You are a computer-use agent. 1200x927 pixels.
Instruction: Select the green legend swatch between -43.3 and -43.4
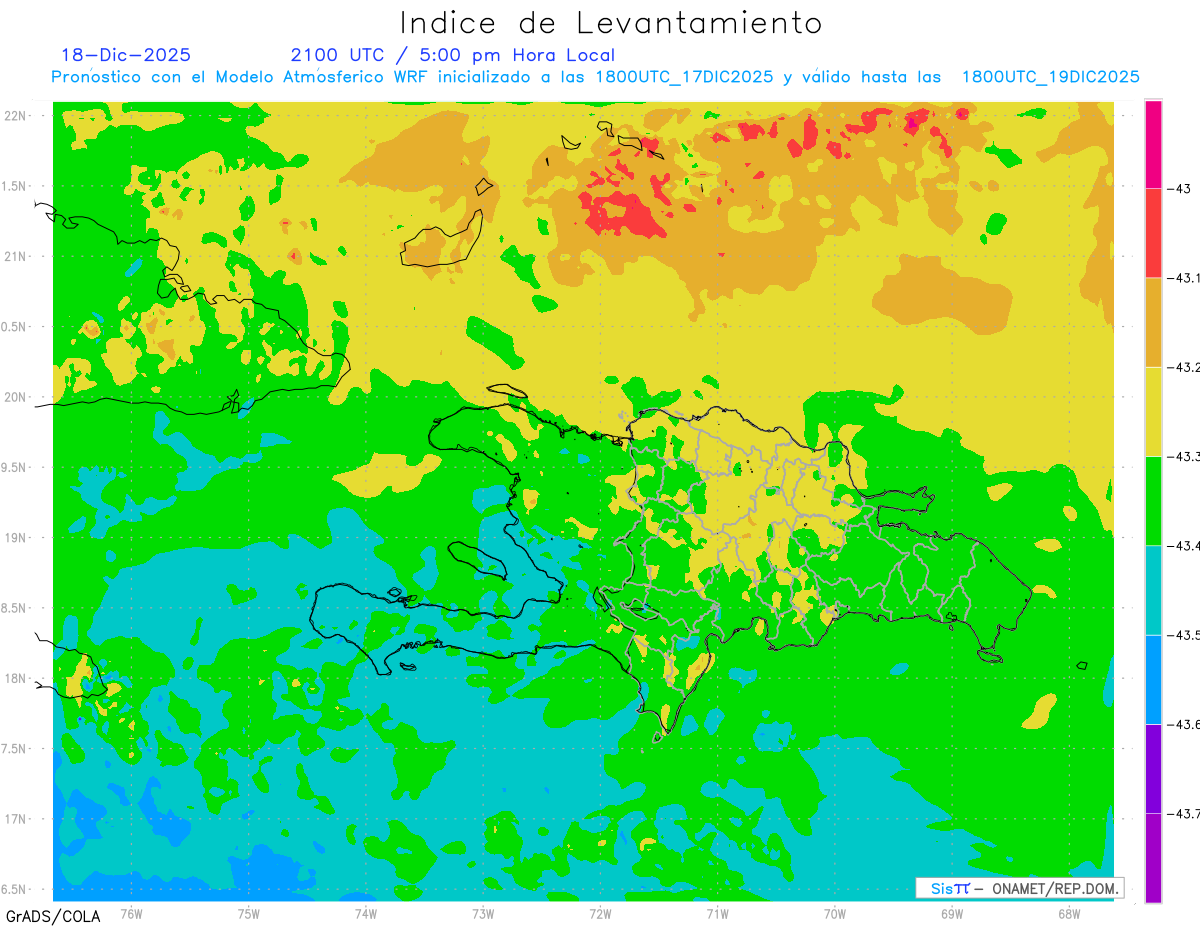point(1153,500)
